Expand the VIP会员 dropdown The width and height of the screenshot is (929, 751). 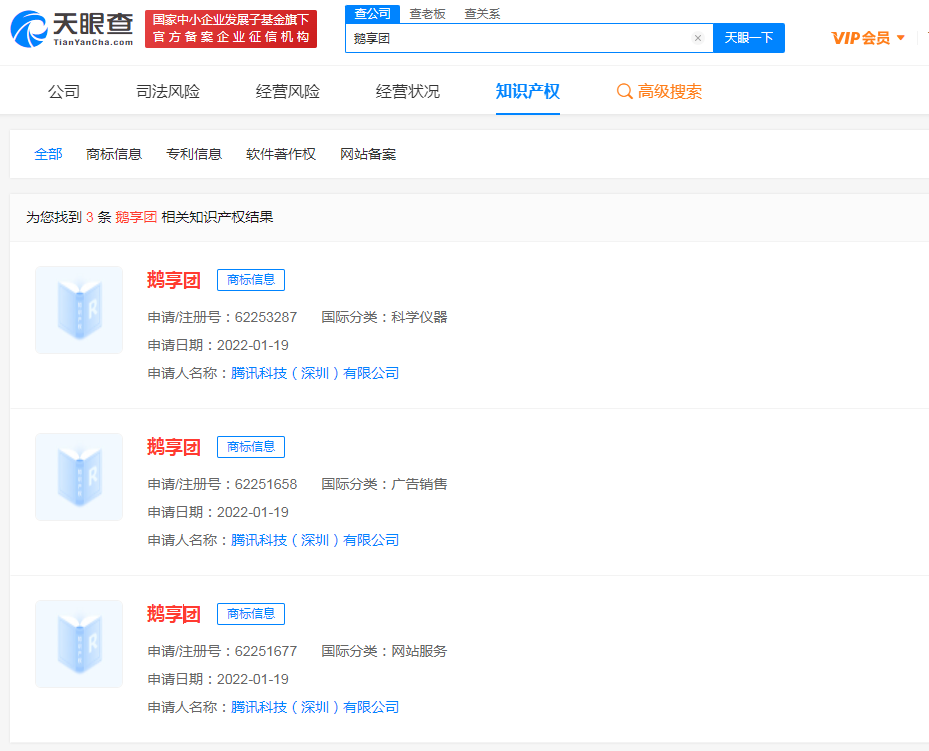[900, 38]
